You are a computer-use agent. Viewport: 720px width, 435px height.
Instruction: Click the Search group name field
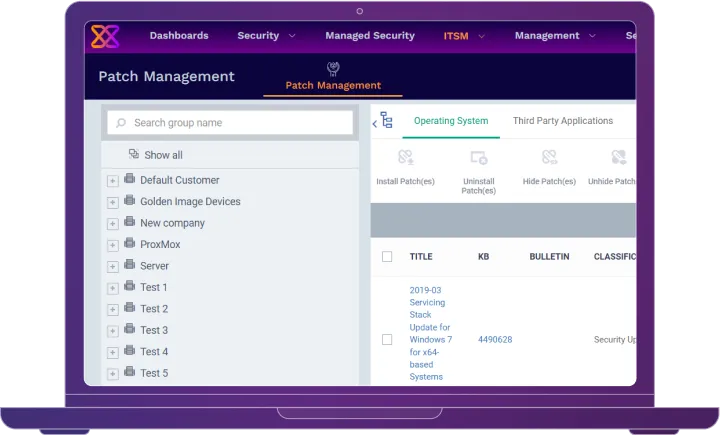tap(230, 123)
